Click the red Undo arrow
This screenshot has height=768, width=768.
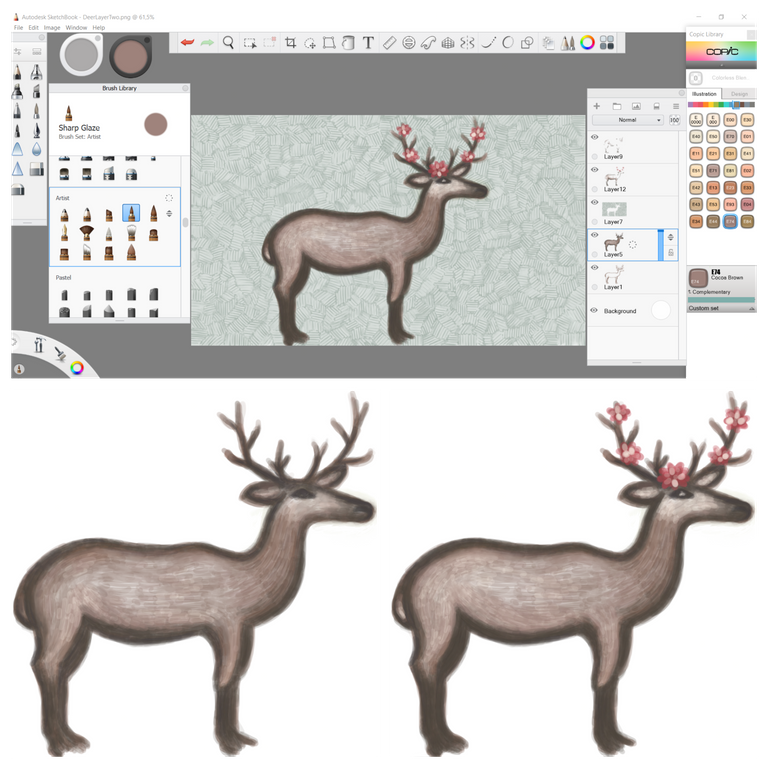(187, 43)
